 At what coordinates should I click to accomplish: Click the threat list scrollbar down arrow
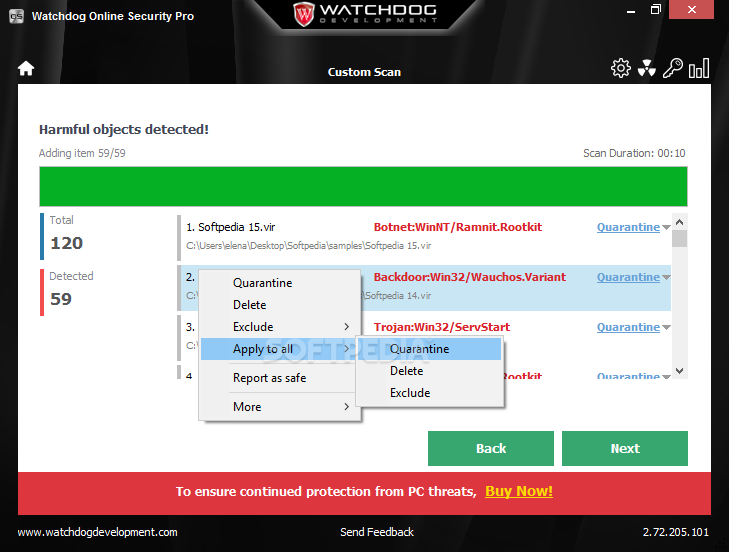coord(679,371)
